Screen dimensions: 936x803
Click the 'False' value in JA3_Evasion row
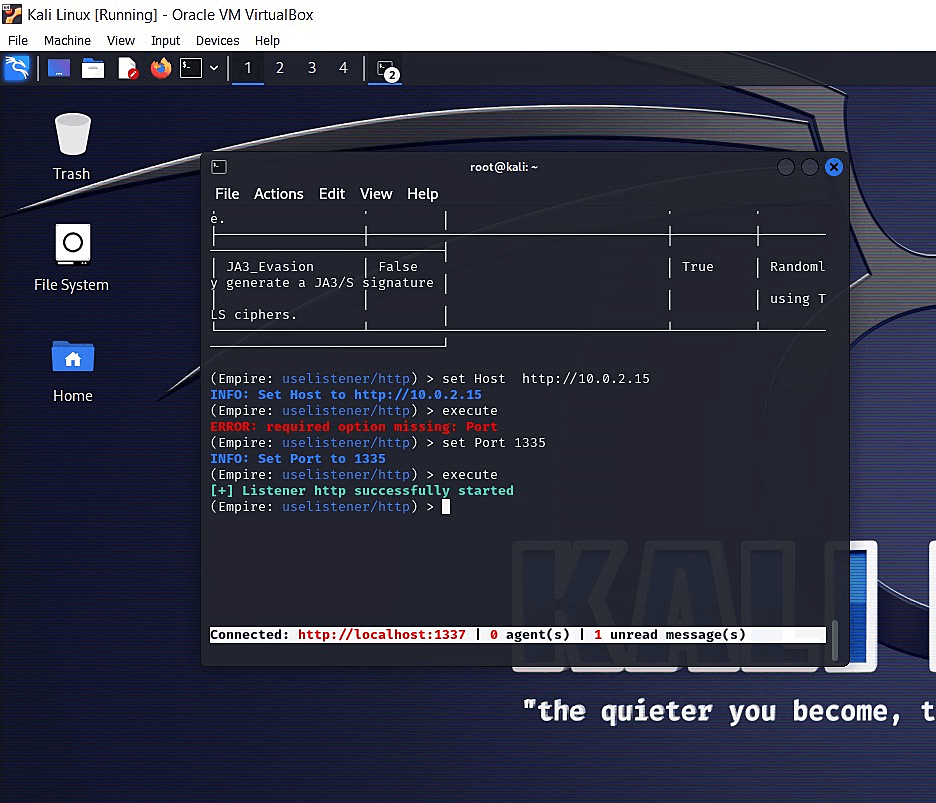tap(398, 267)
